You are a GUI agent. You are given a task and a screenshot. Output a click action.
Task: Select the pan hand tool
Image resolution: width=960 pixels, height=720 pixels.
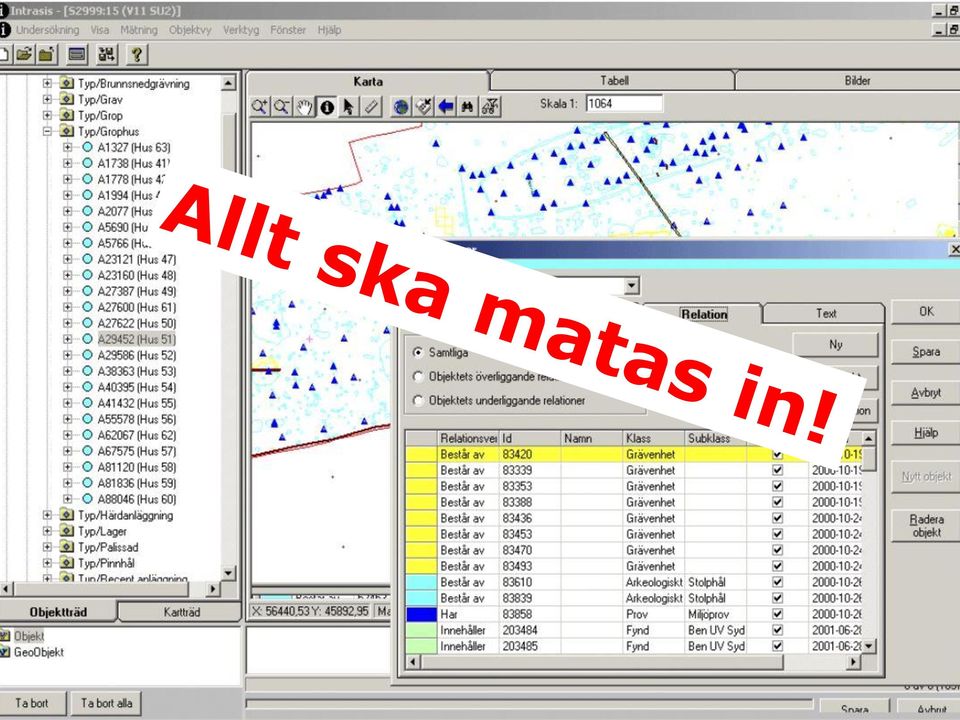pyautogui.click(x=304, y=107)
